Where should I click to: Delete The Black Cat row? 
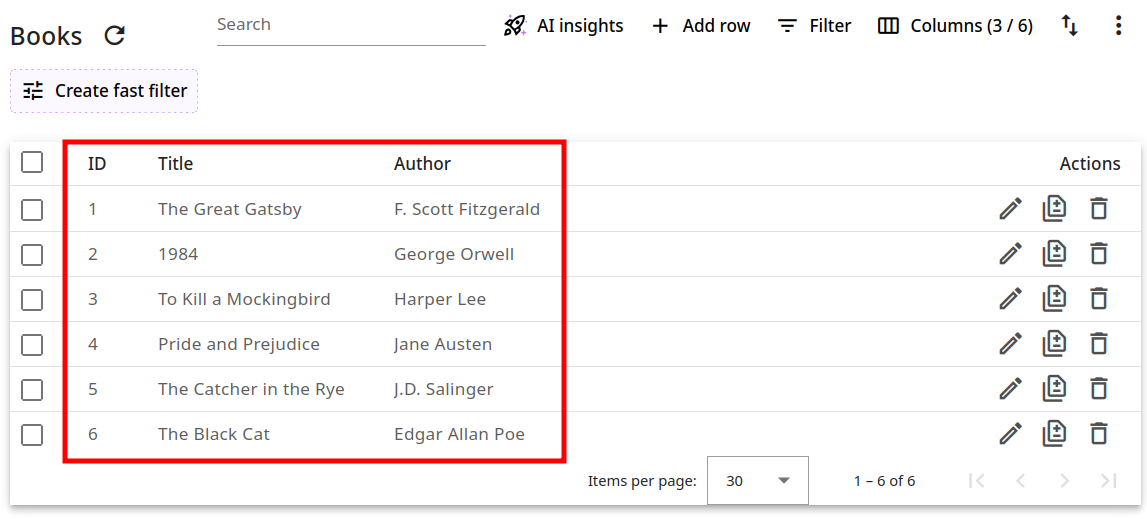pos(1098,434)
